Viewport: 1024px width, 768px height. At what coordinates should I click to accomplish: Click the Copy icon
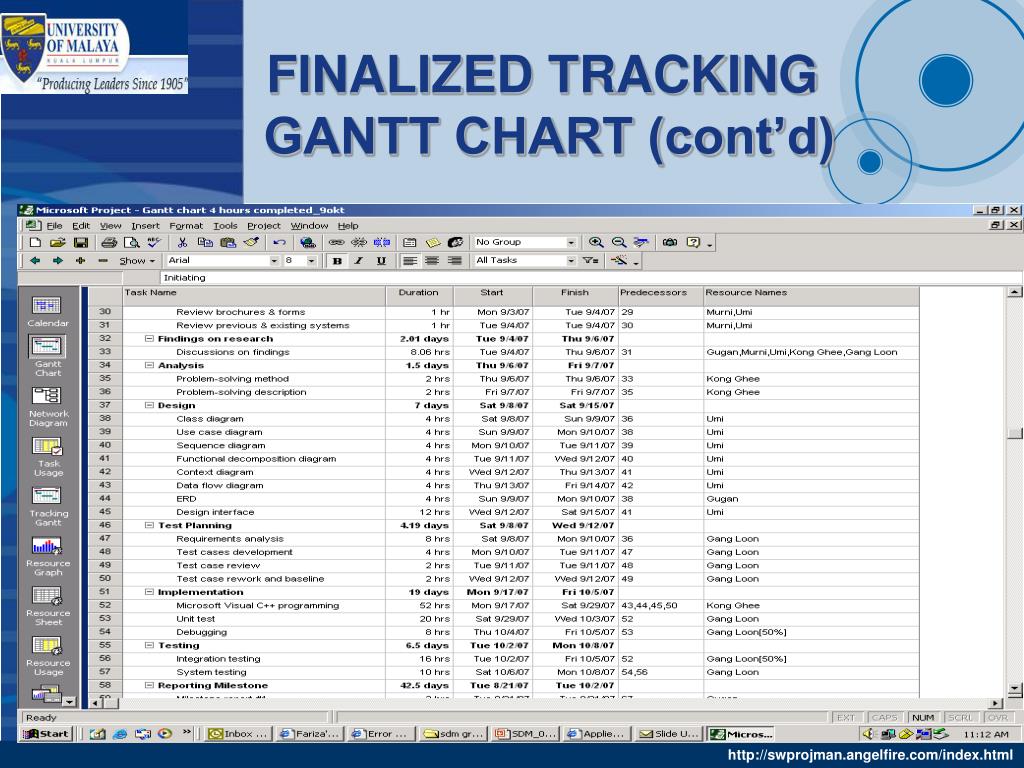[x=205, y=242]
